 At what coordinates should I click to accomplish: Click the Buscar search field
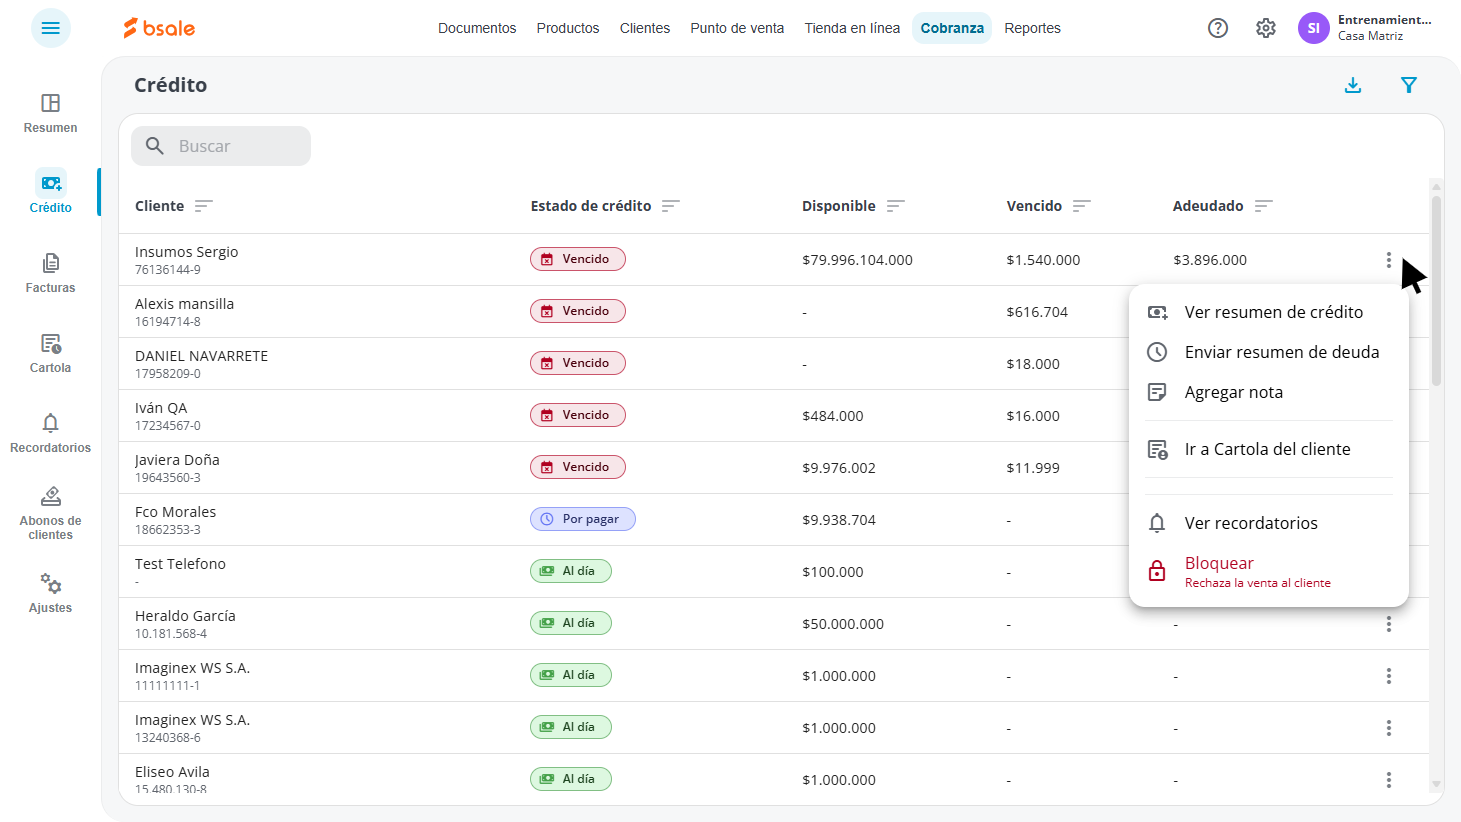point(221,146)
